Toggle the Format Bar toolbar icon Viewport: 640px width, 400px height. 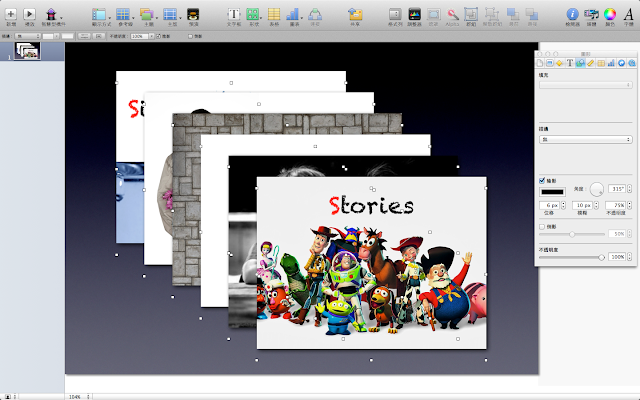395,14
